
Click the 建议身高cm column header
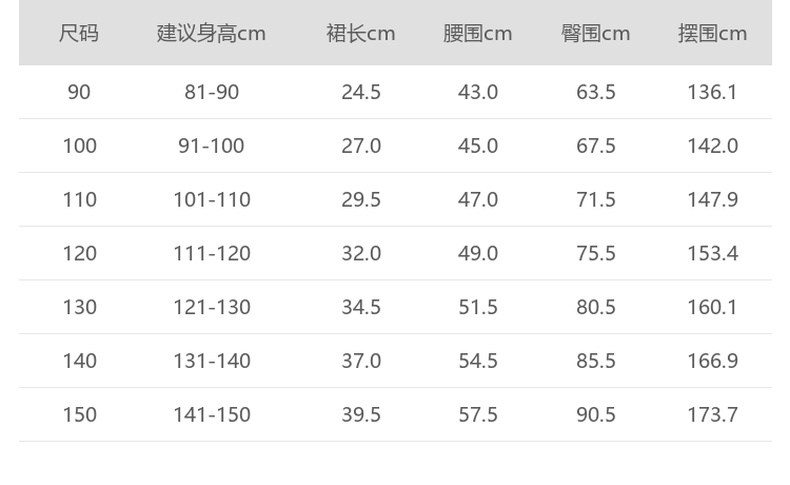pyautogui.click(x=211, y=33)
